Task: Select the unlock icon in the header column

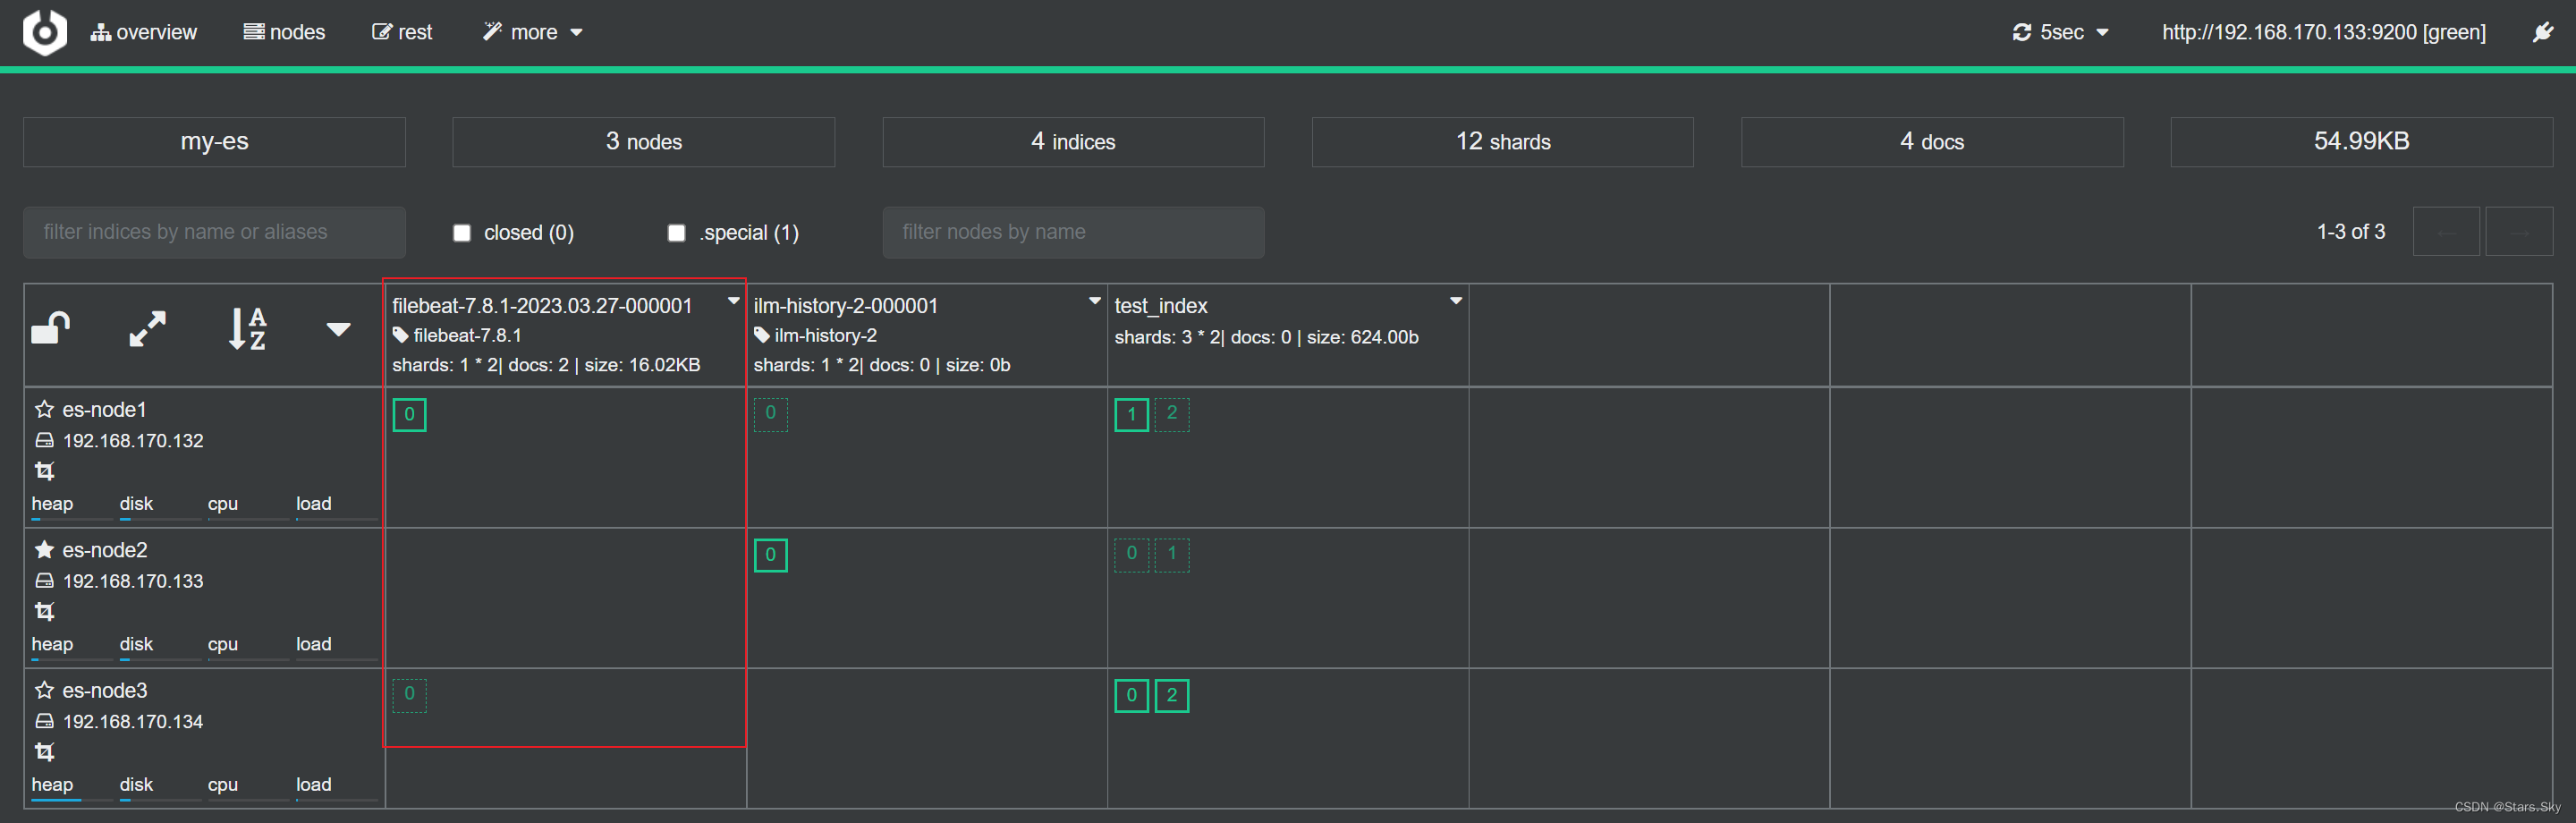Action: click(x=52, y=326)
